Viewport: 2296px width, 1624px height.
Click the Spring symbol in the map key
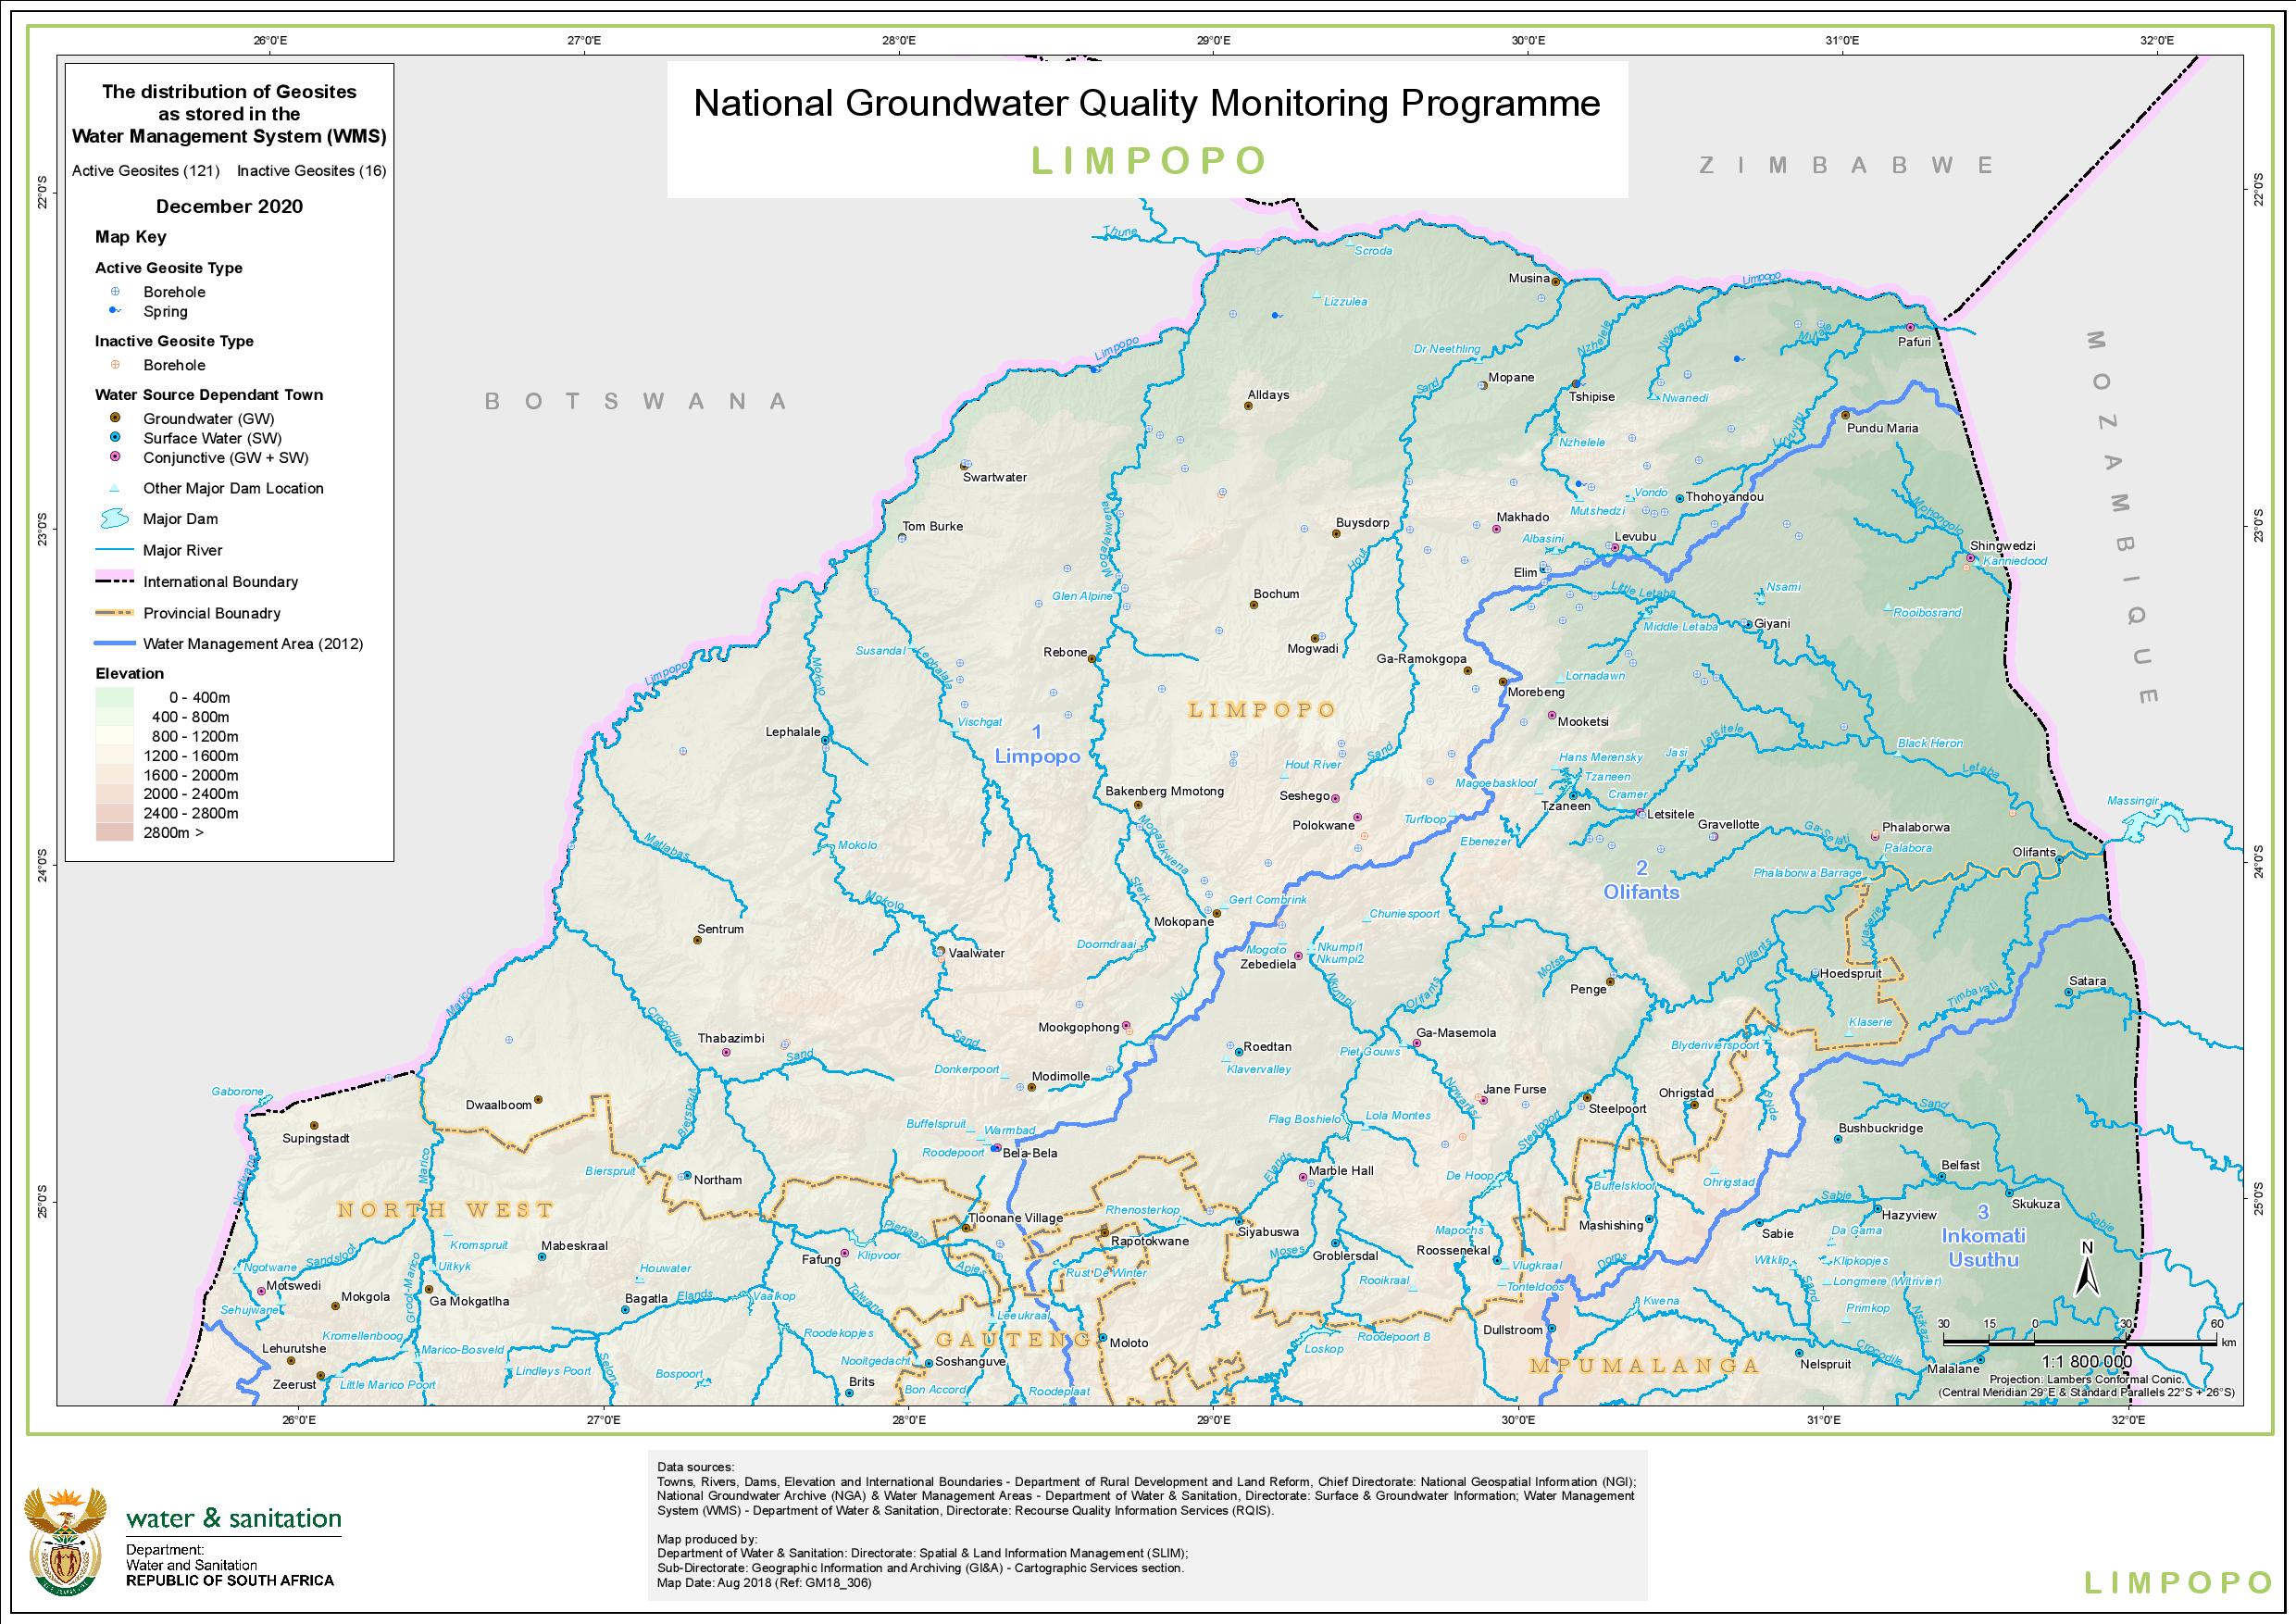click(115, 311)
